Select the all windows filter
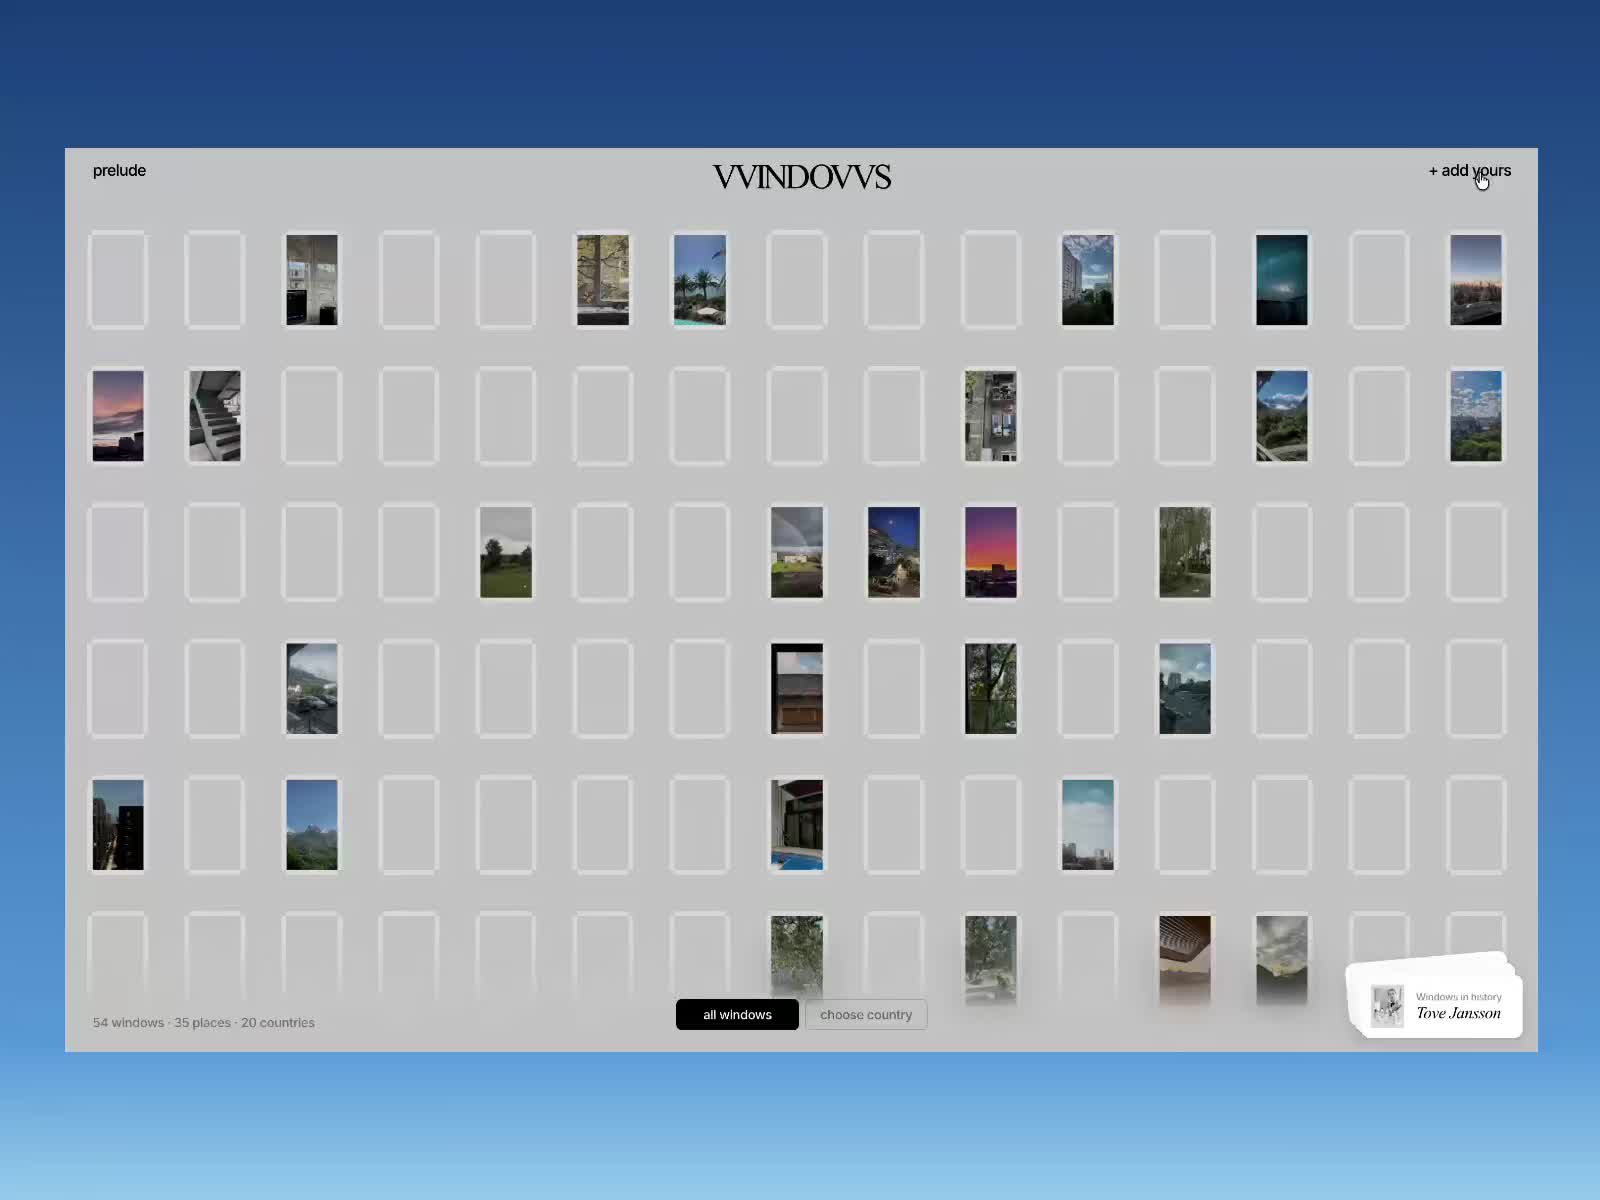1600x1200 pixels. coord(737,1014)
